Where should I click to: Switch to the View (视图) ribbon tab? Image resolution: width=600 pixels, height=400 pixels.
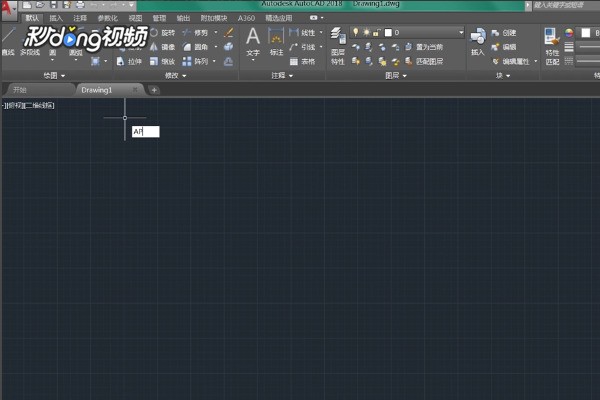click(x=135, y=18)
